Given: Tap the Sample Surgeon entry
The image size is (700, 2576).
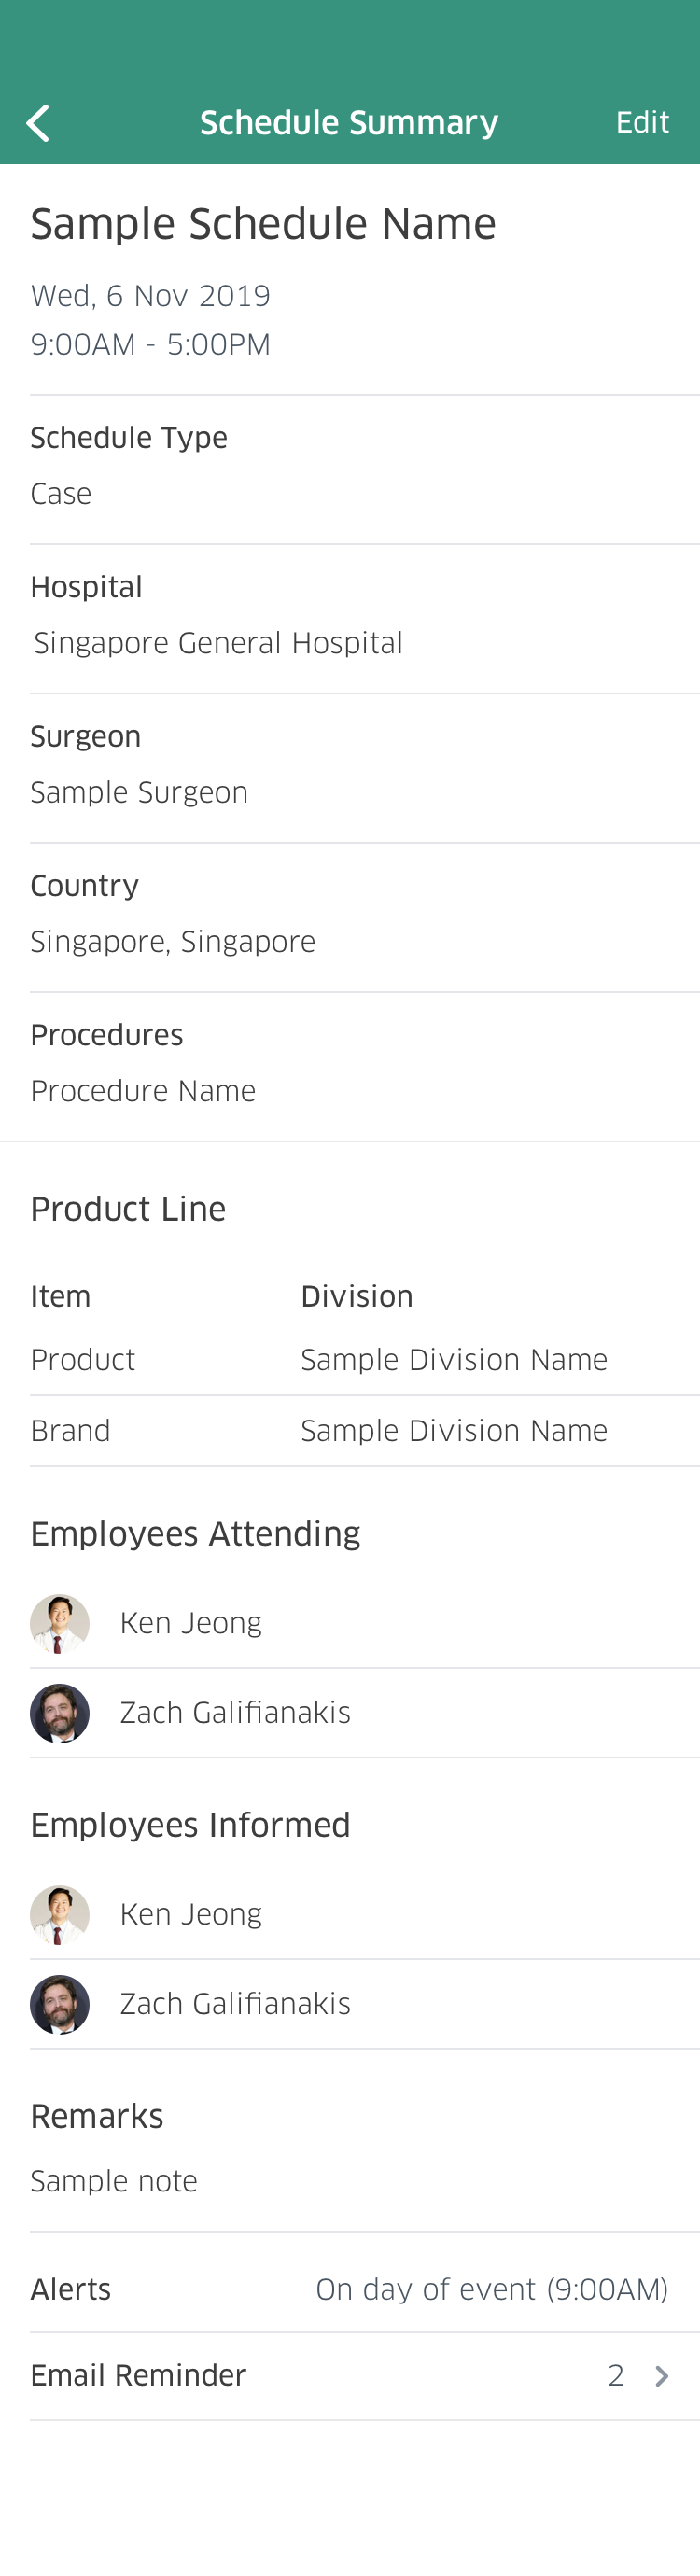Looking at the screenshot, I should tap(139, 792).
